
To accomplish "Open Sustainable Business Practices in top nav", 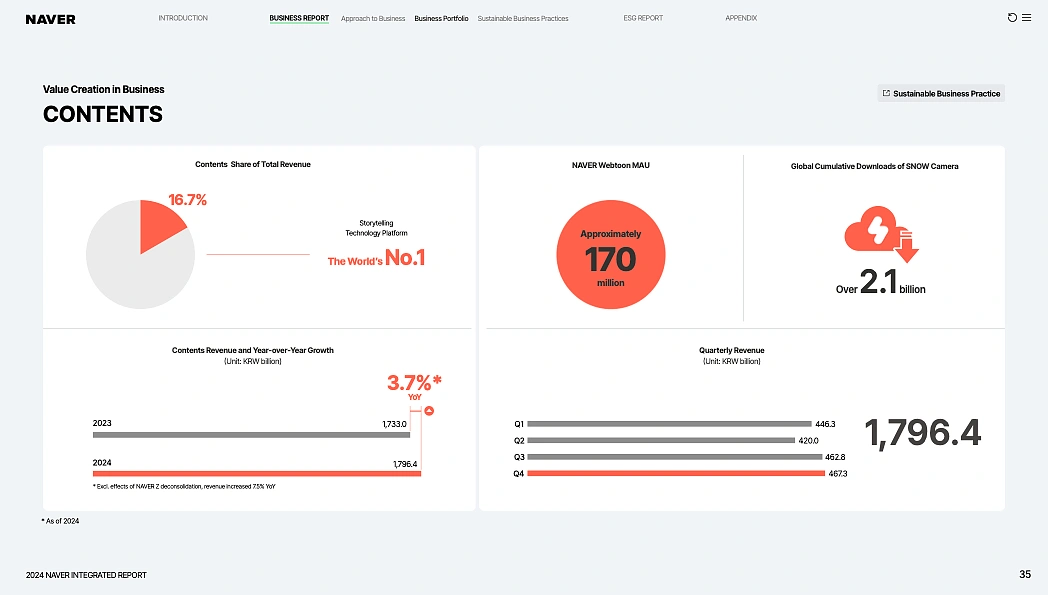I will 523,19.
